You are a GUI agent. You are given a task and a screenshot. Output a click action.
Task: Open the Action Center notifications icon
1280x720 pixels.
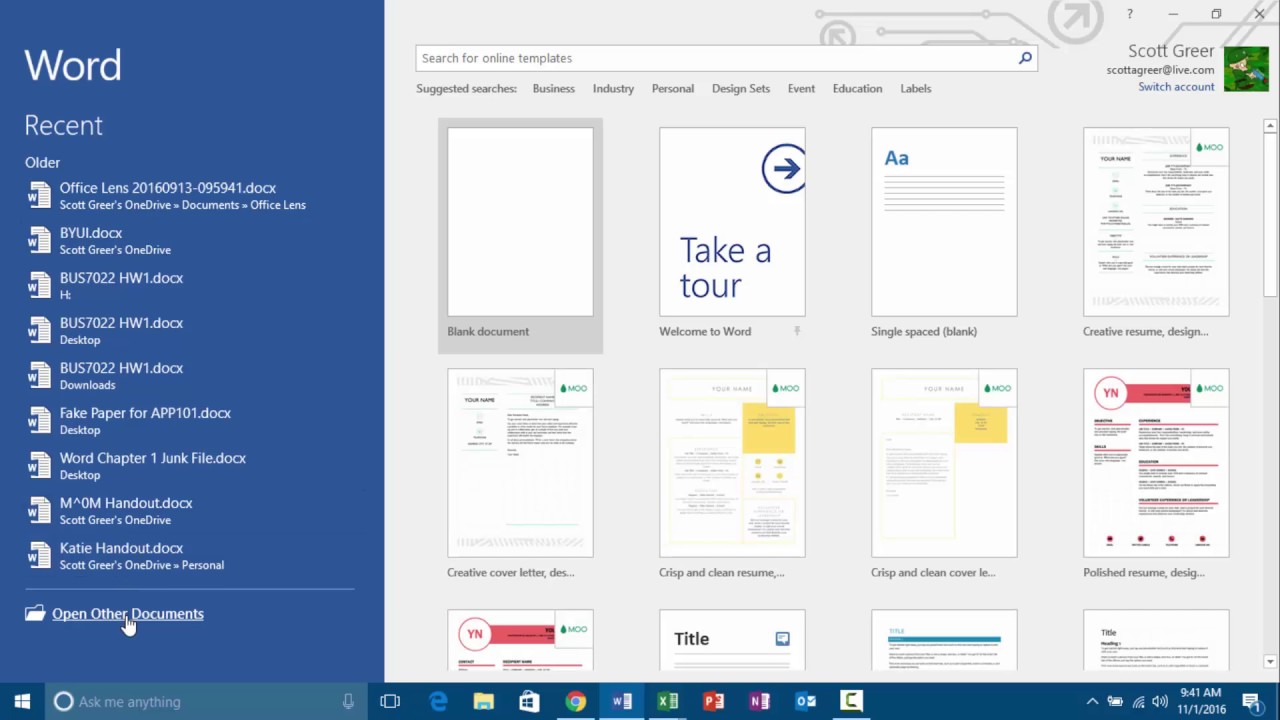point(1251,701)
